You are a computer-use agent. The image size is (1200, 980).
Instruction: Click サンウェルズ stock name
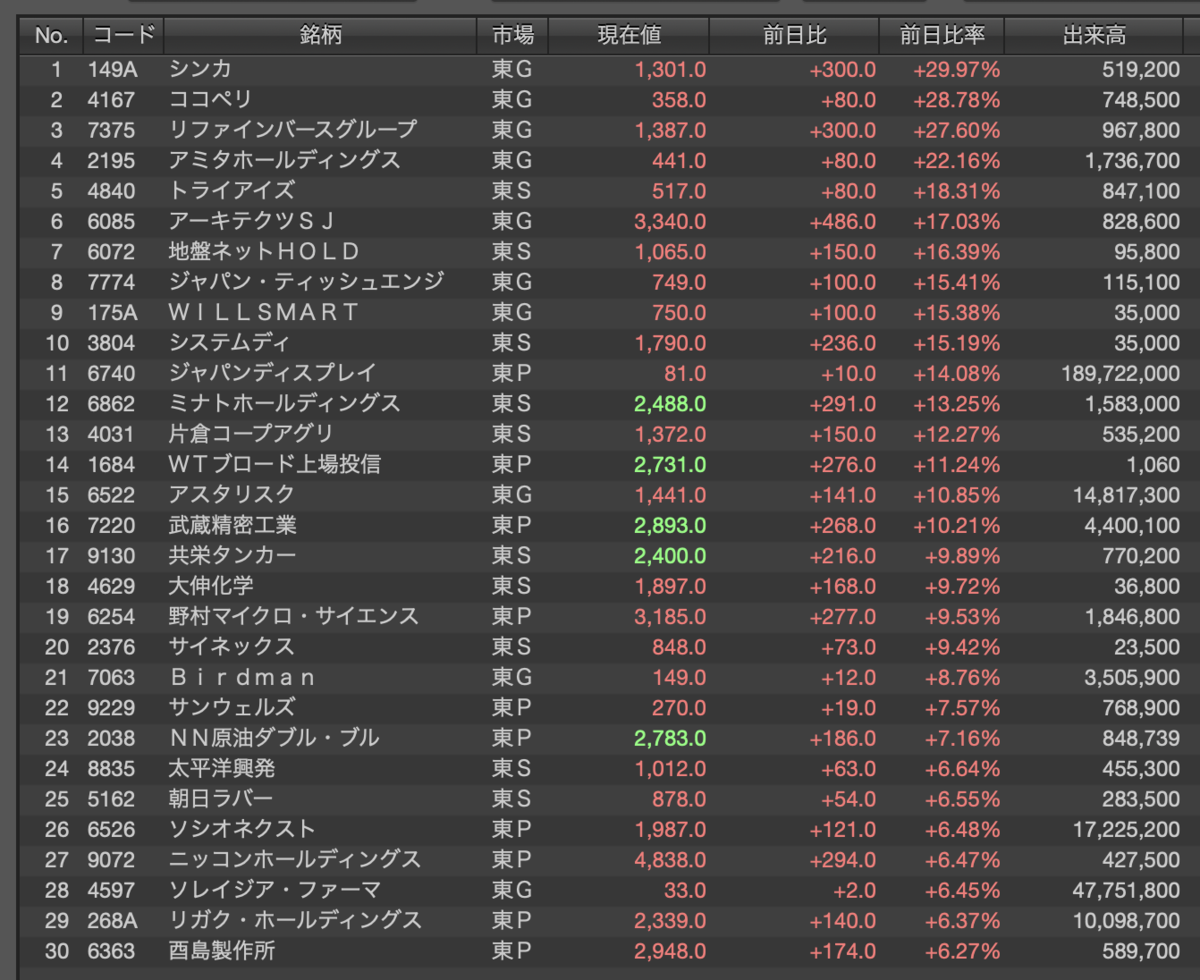[232, 707]
